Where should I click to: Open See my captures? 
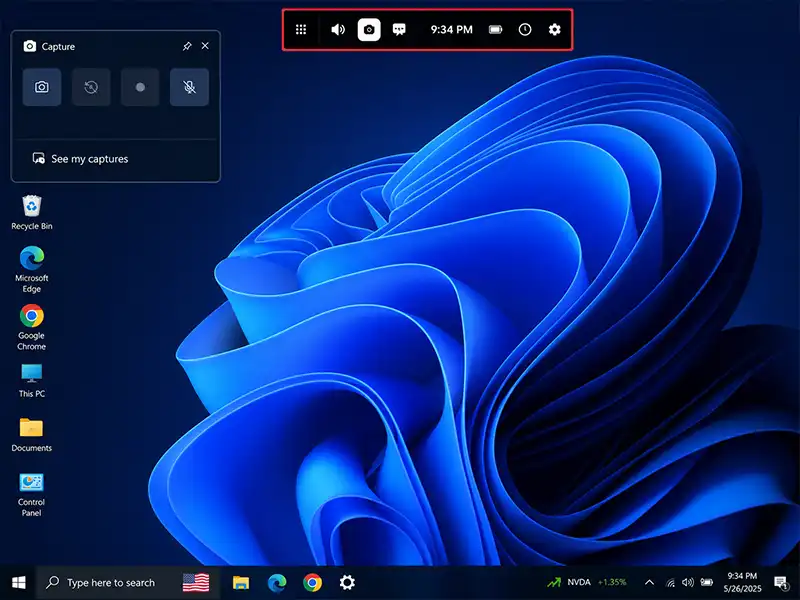[x=81, y=159]
